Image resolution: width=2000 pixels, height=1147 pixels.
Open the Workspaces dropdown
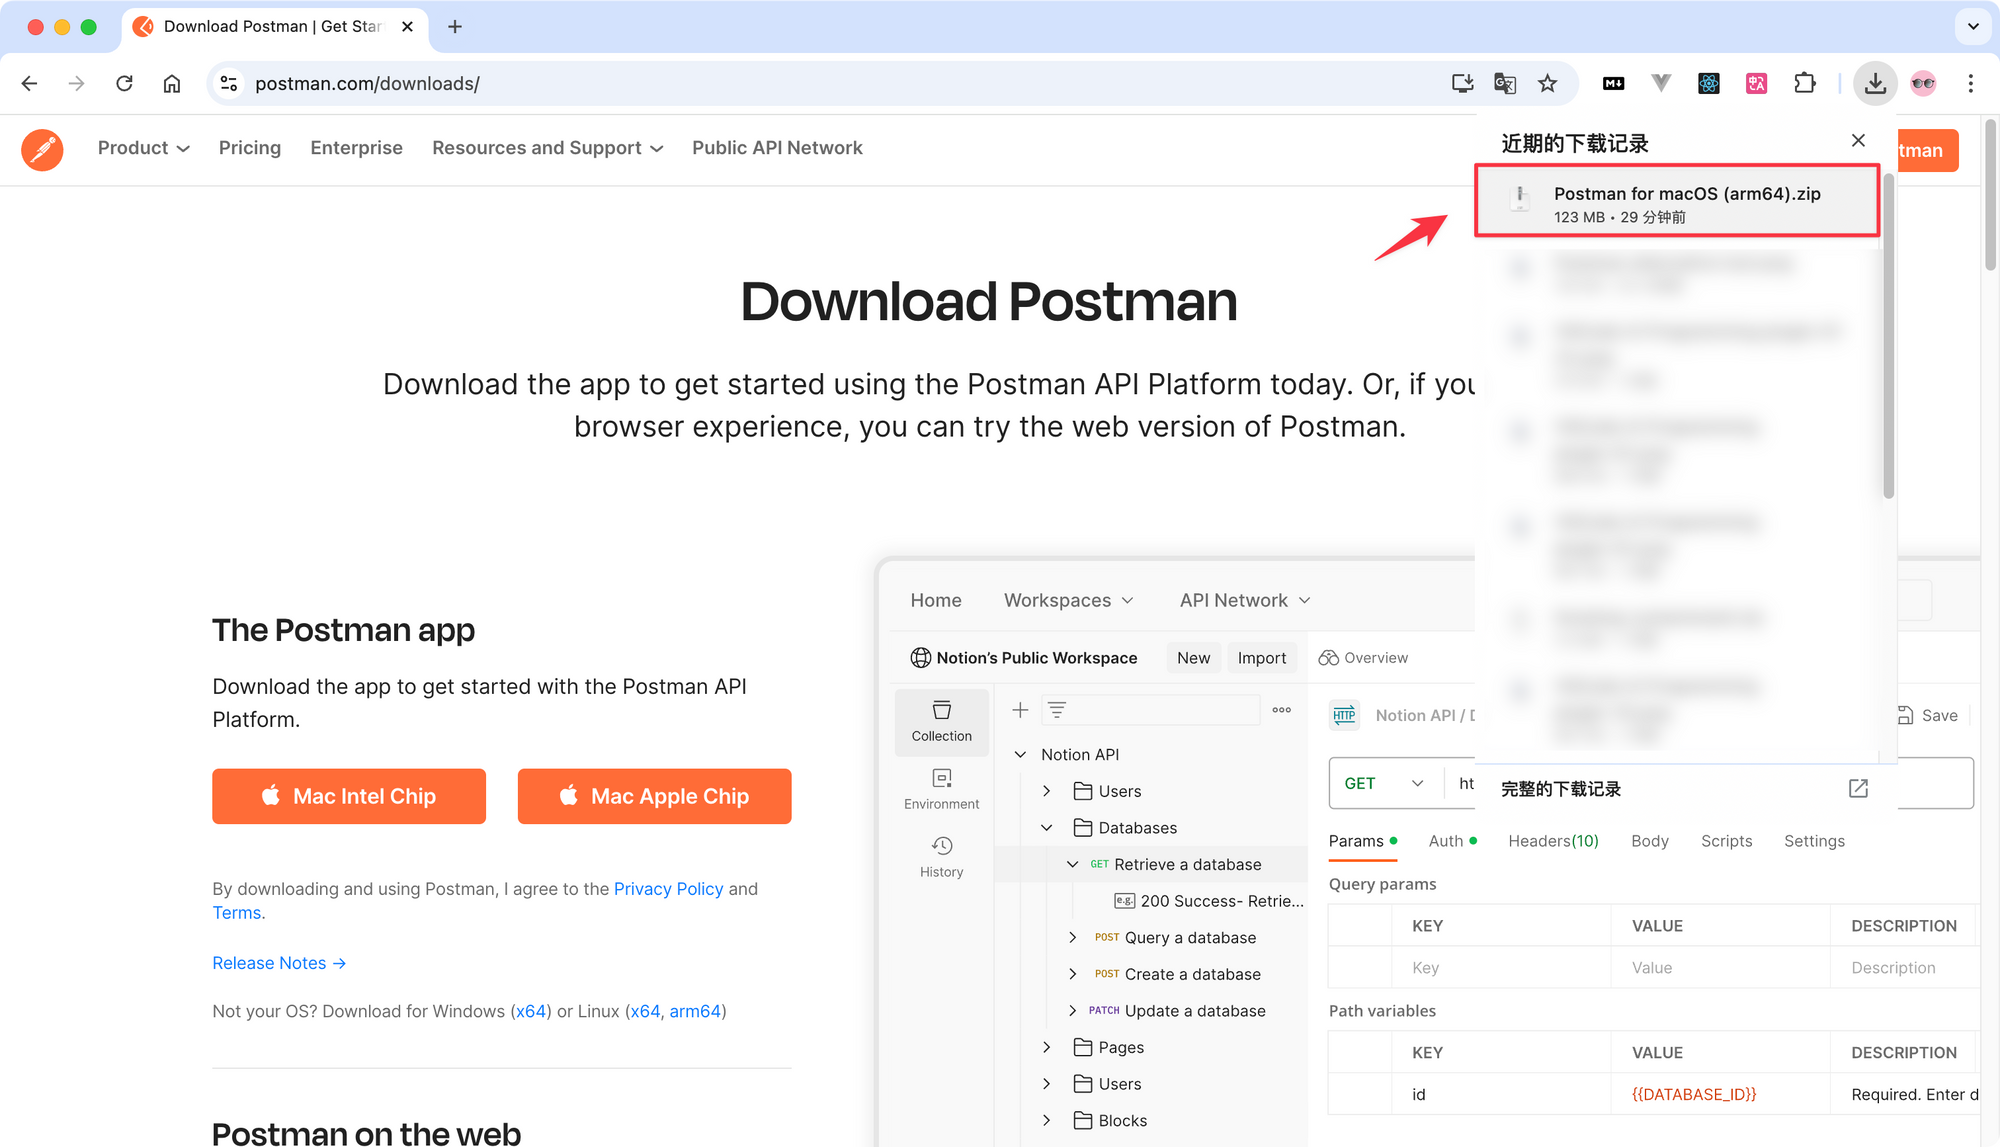[x=1067, y=600]
